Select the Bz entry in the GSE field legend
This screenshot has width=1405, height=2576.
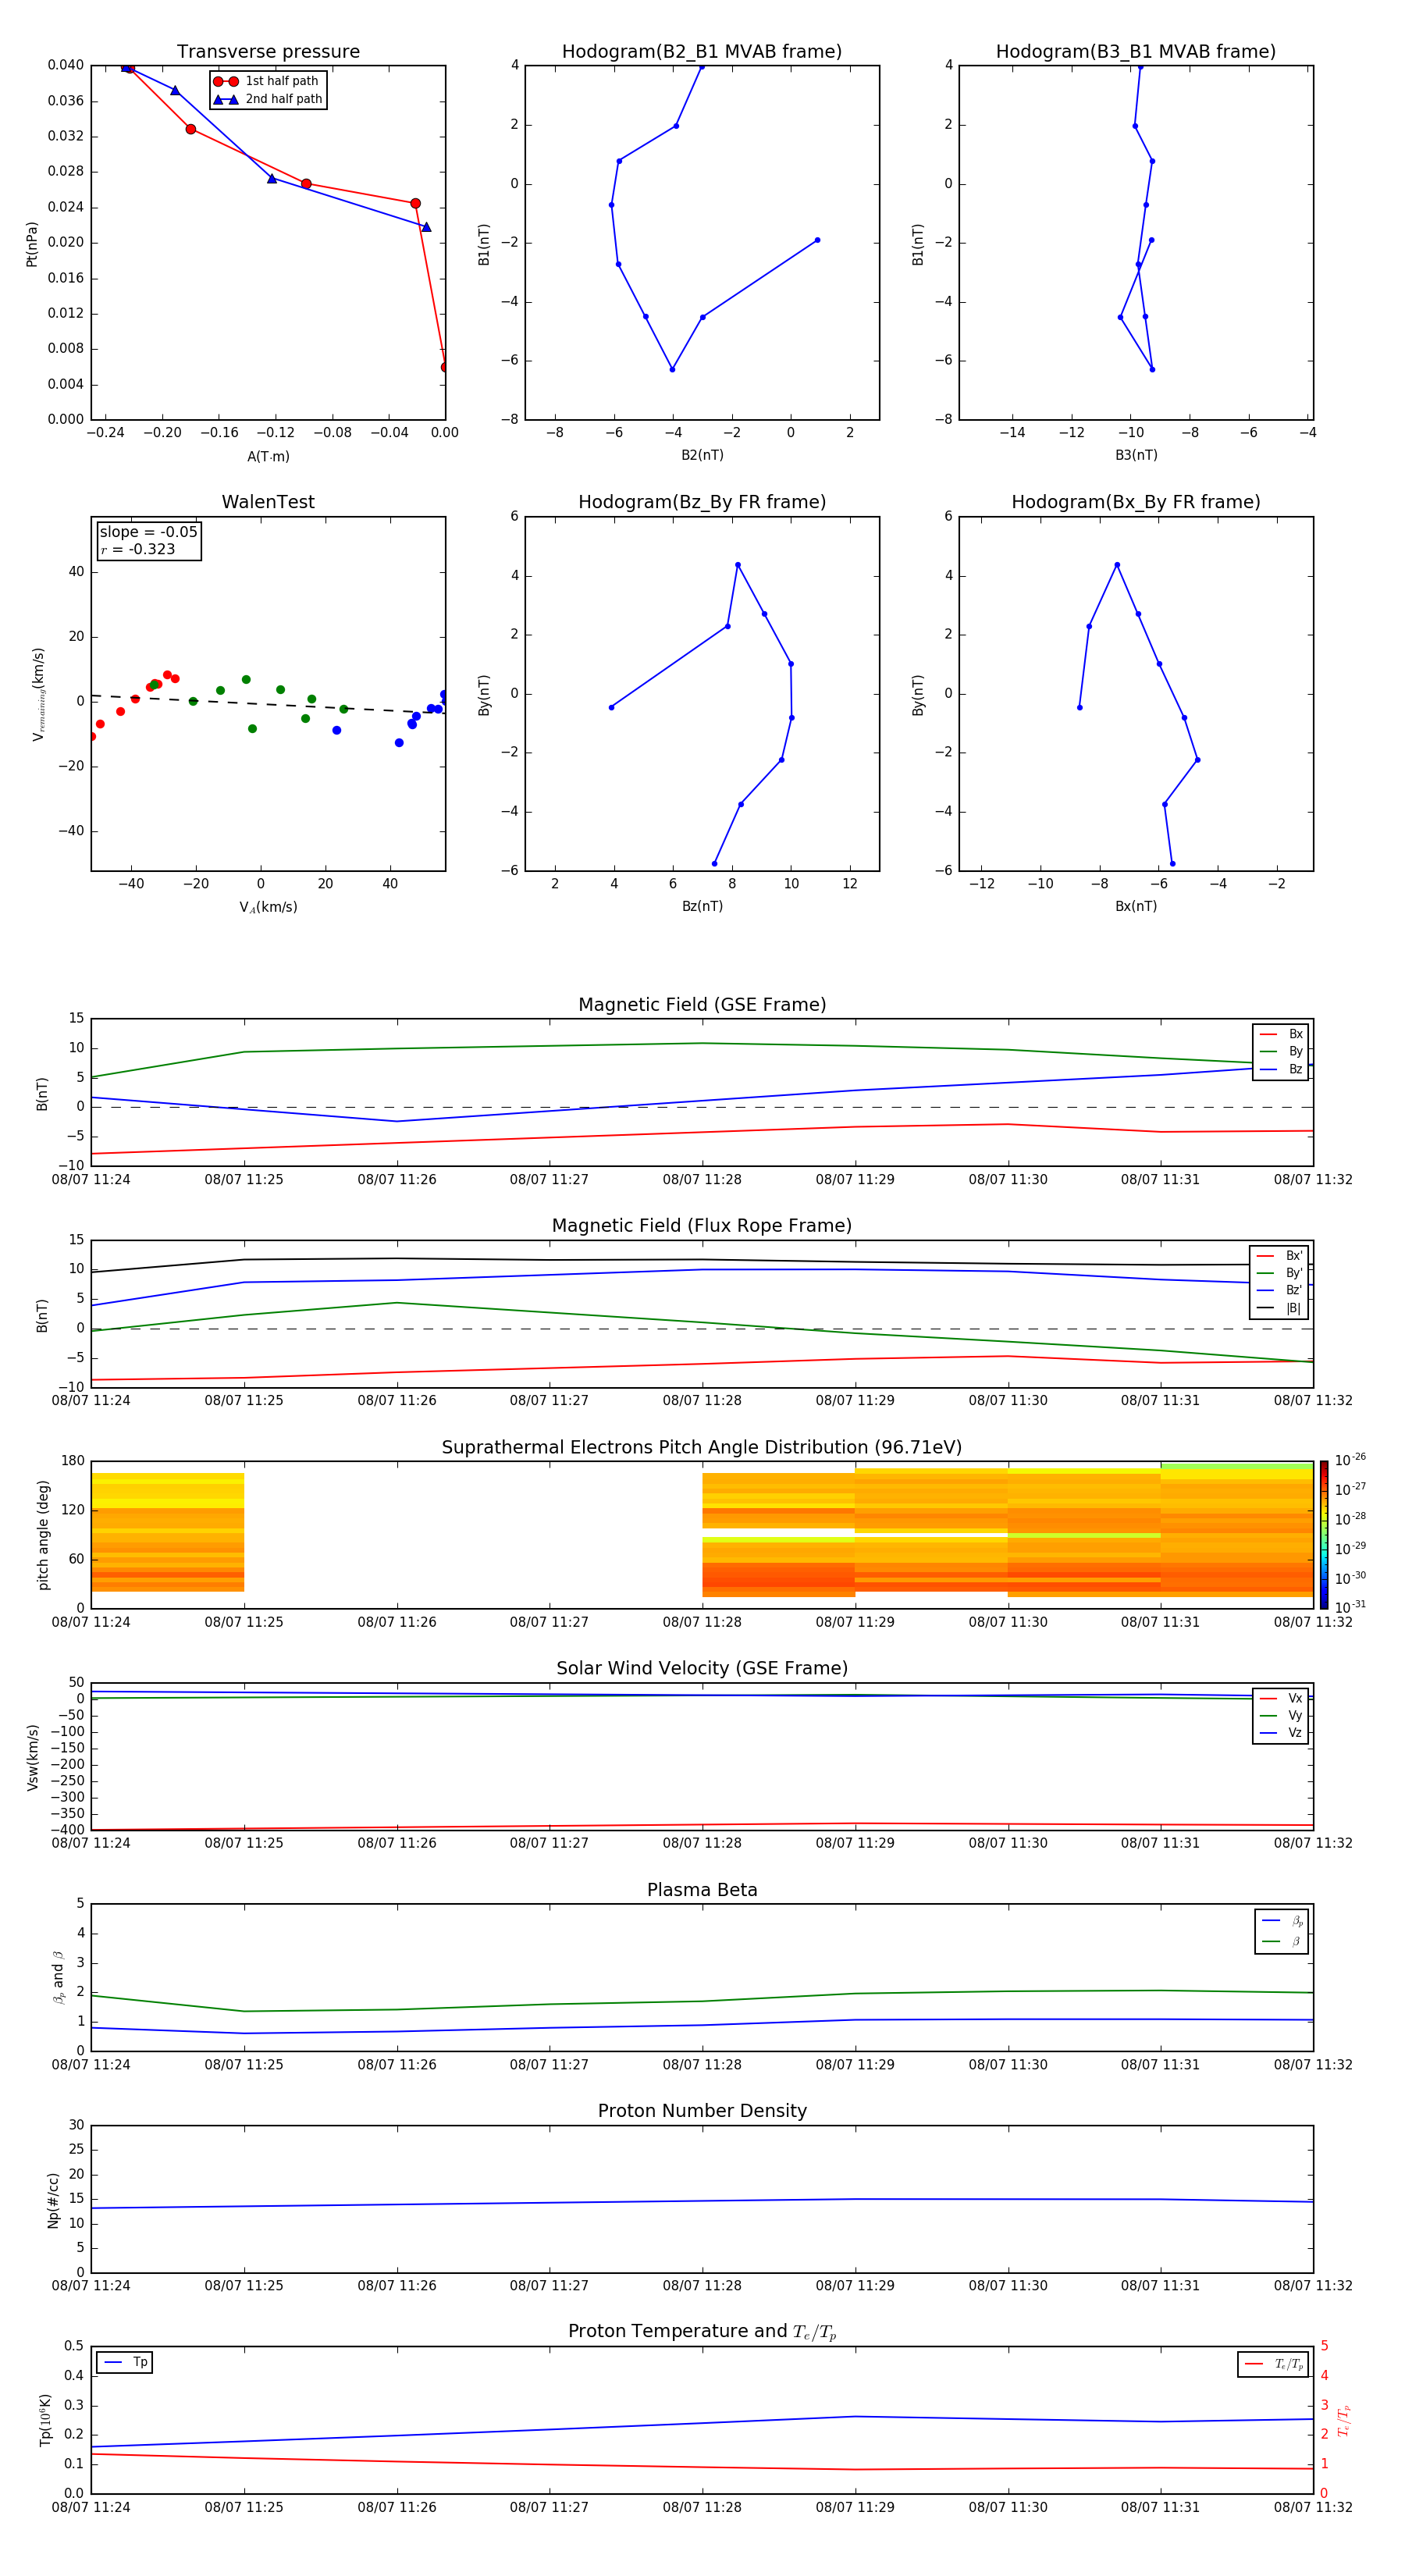coord(1281,1069)
